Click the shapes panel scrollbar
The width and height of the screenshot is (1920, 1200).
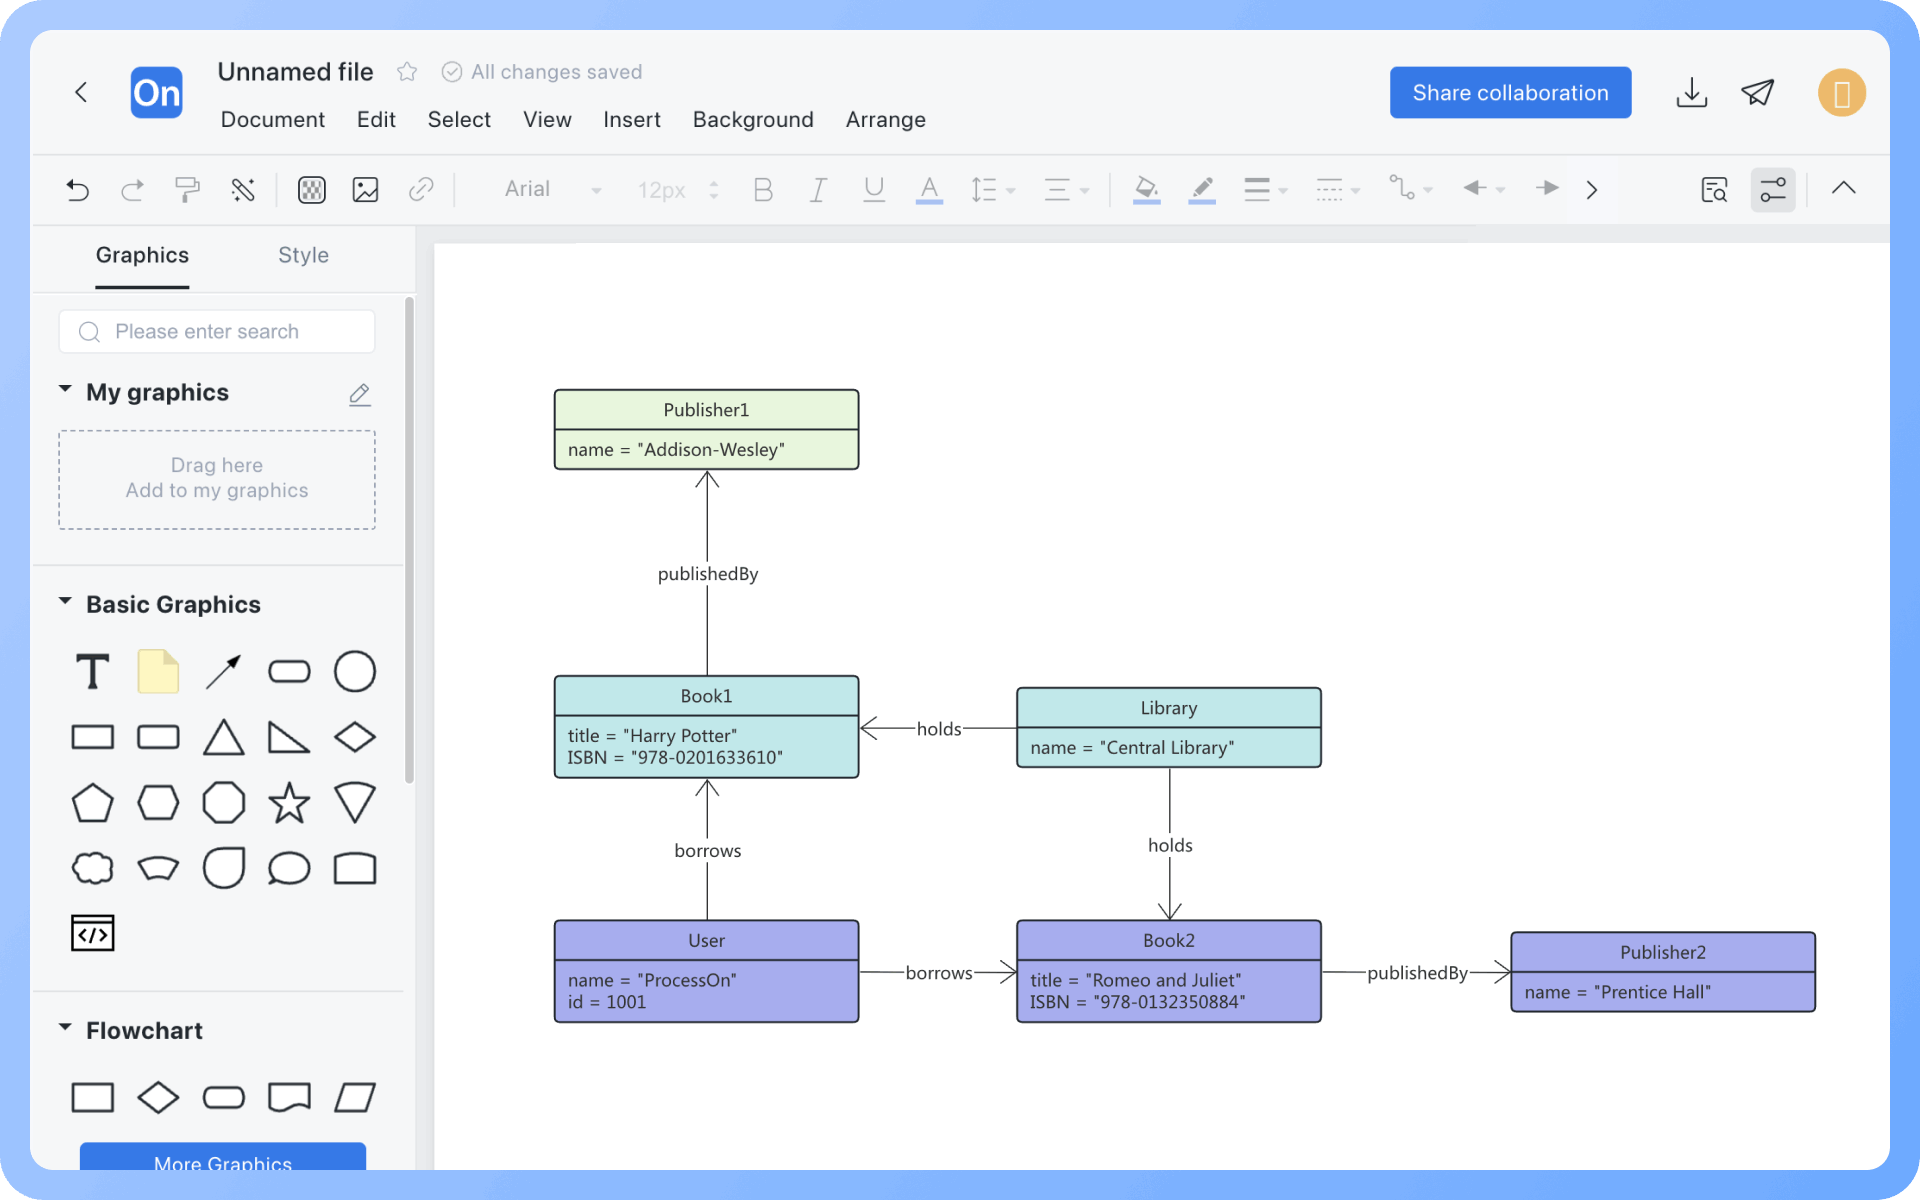[x=409, y=540]
